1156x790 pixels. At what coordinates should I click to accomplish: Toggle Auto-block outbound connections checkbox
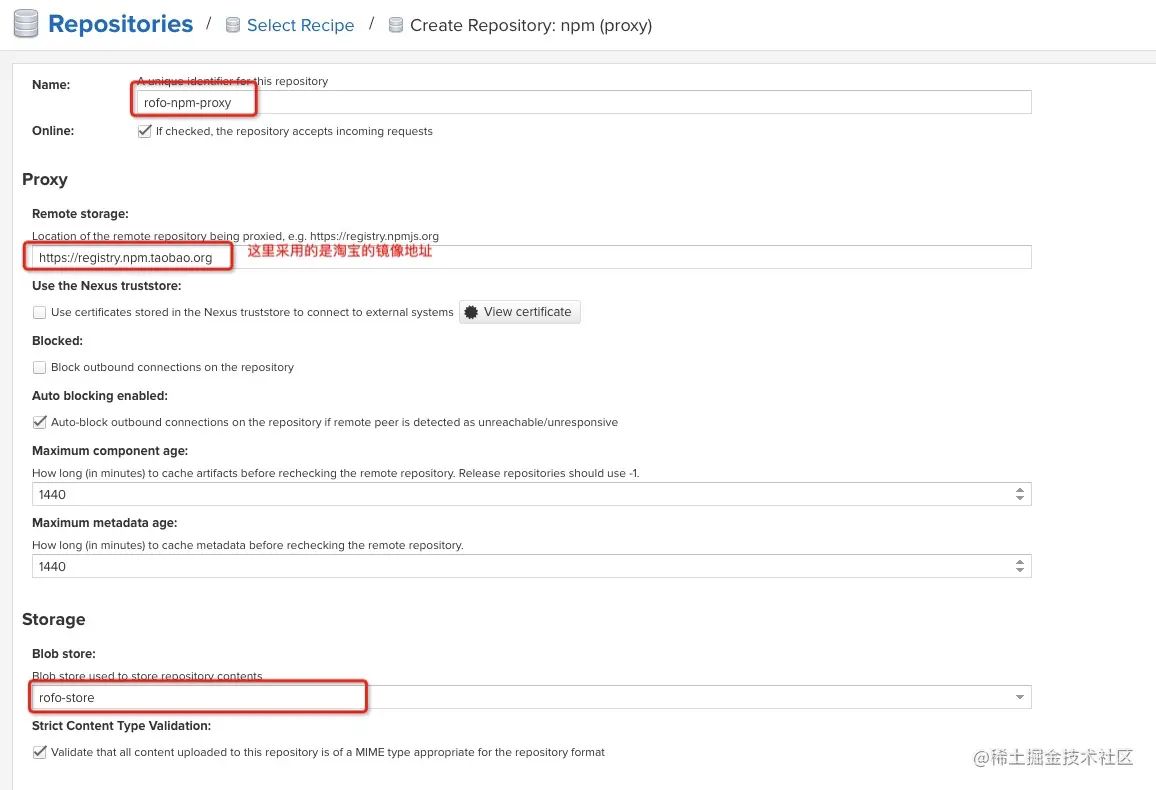point(40,422)
